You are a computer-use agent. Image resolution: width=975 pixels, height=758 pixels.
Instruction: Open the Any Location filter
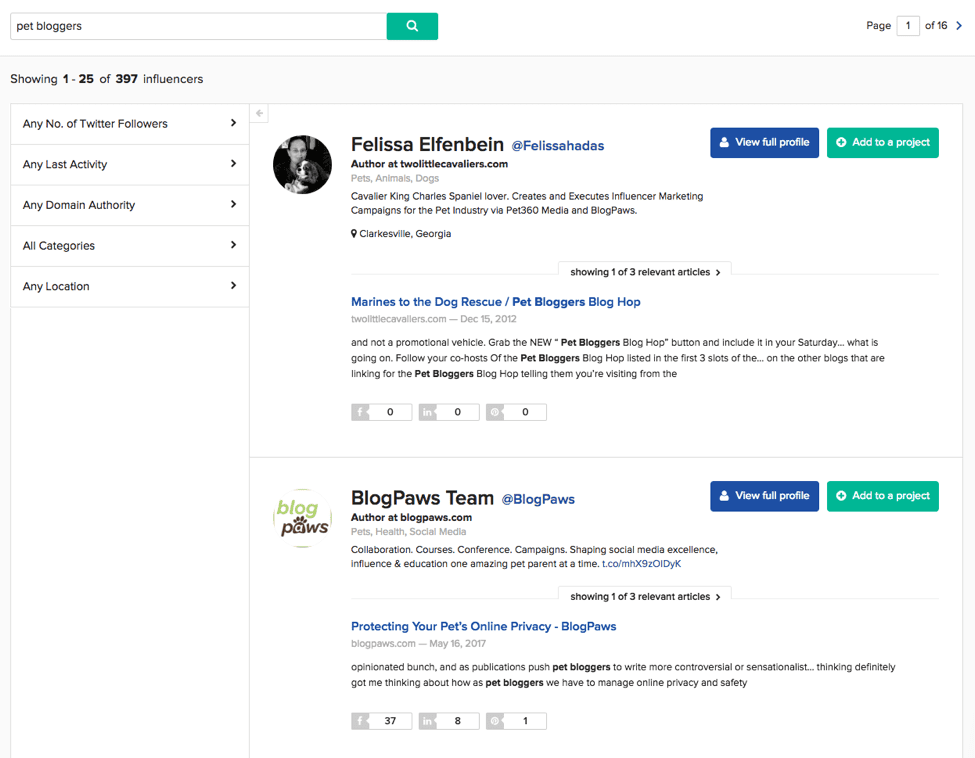click(x=130, y=286)
